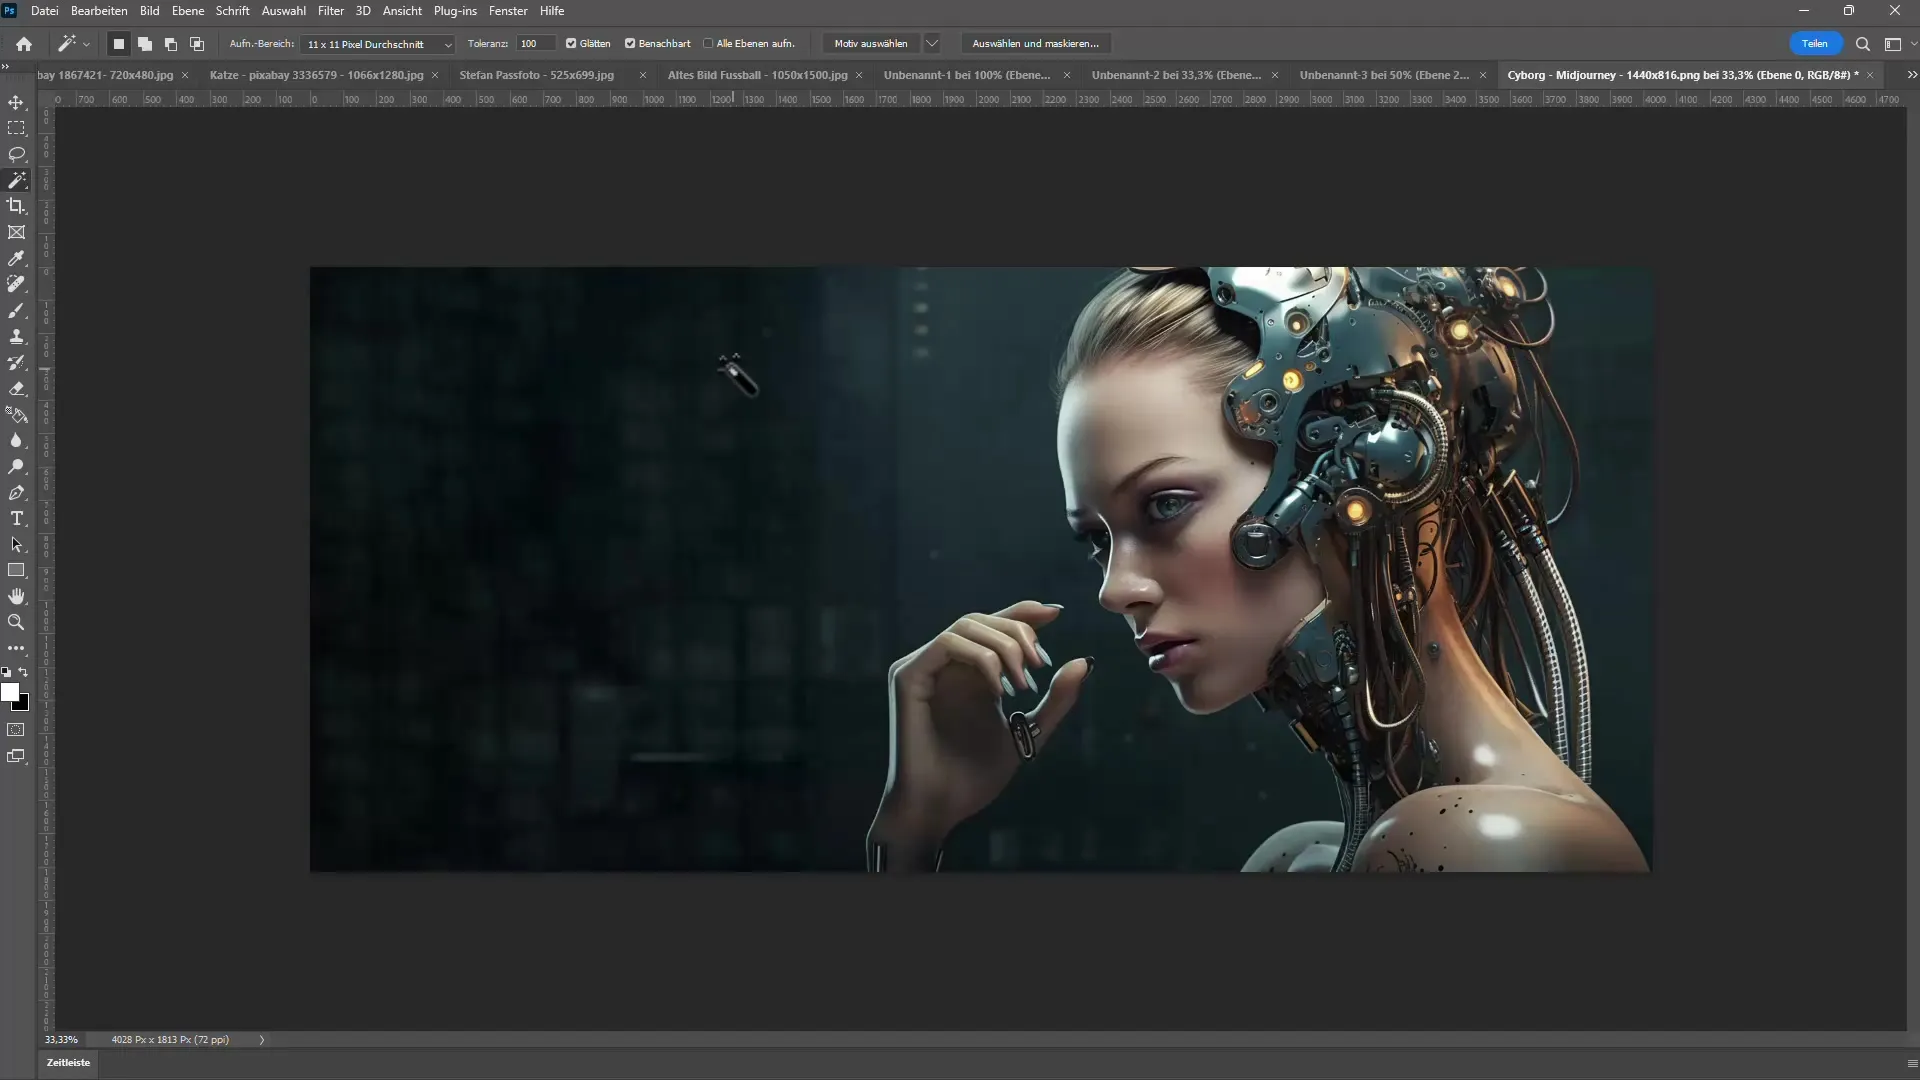Select the Lasso tool
This screenshot has width=1920, height=1080.
16,154
